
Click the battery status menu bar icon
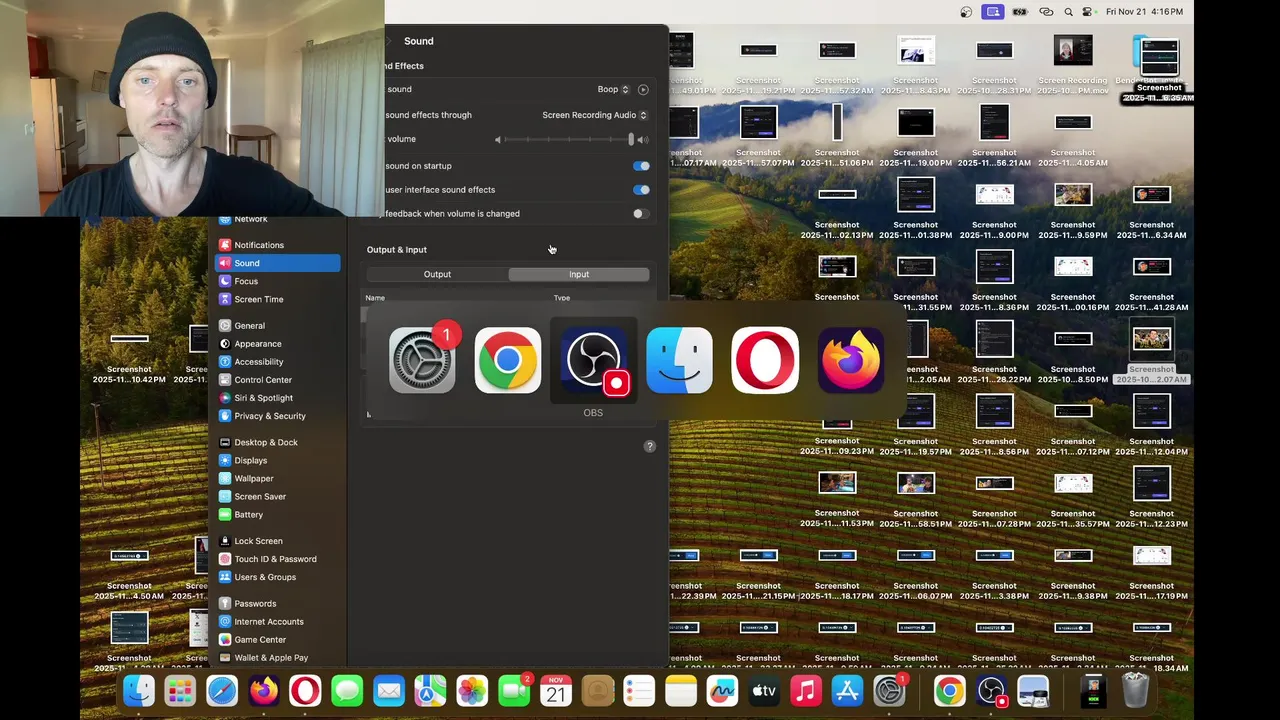(x=1019, y=12)
